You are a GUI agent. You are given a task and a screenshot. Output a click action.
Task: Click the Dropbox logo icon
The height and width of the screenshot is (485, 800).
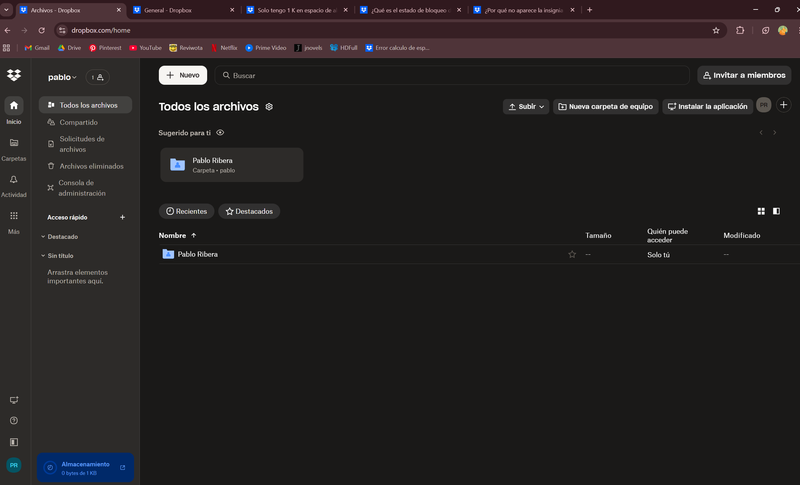tap(14, 75)
